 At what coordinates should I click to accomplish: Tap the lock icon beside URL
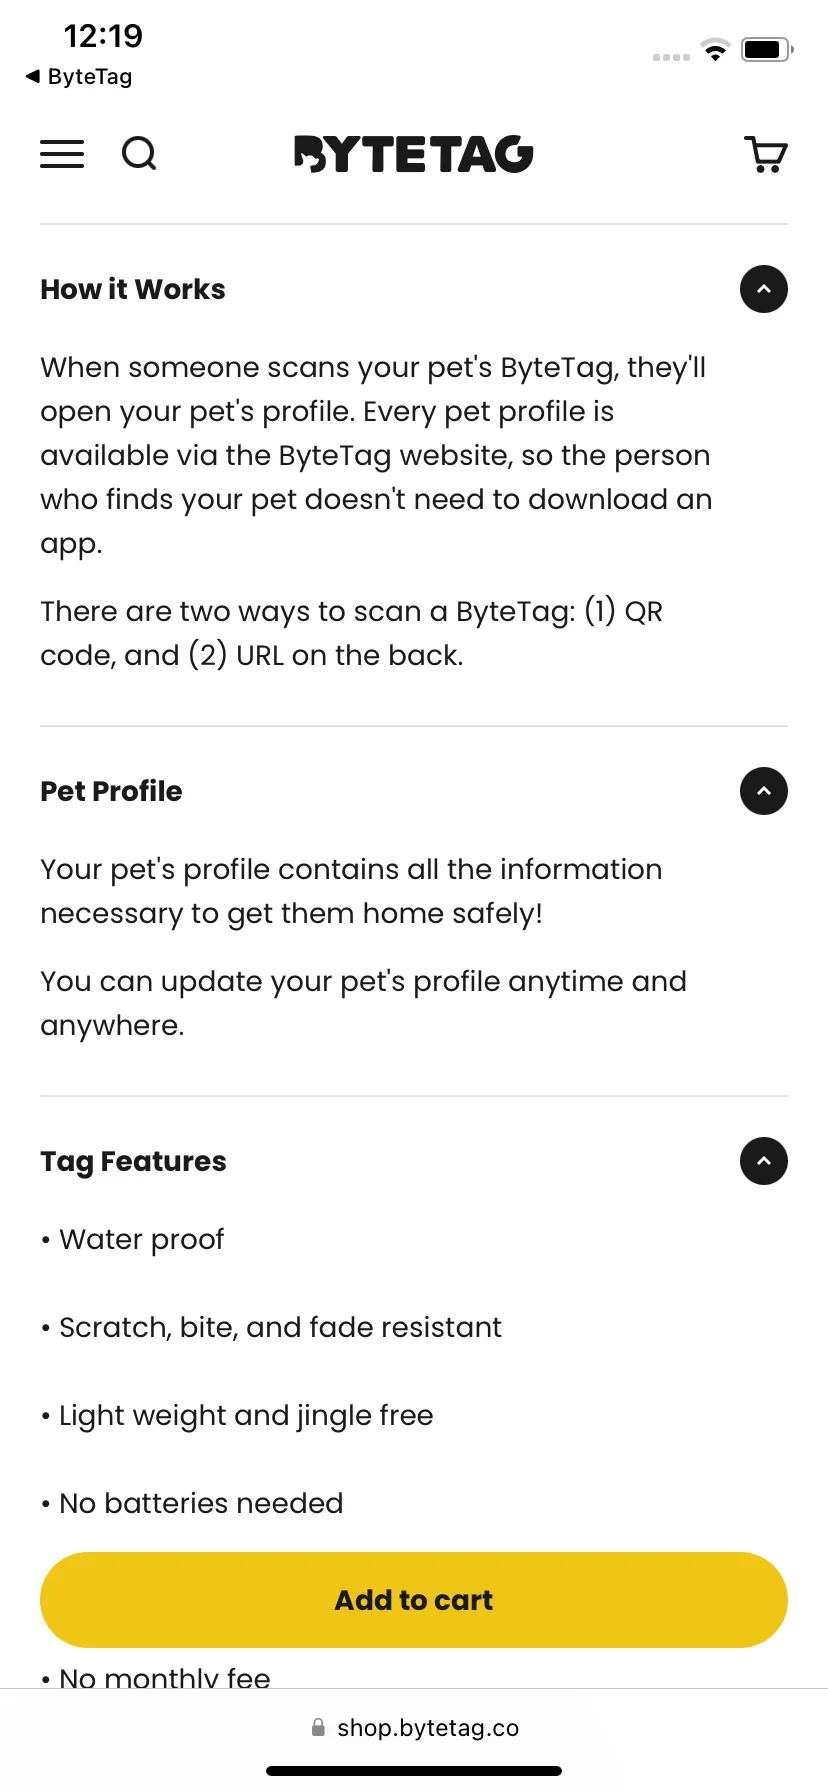pyautogui.click(x=318, y=1727)
